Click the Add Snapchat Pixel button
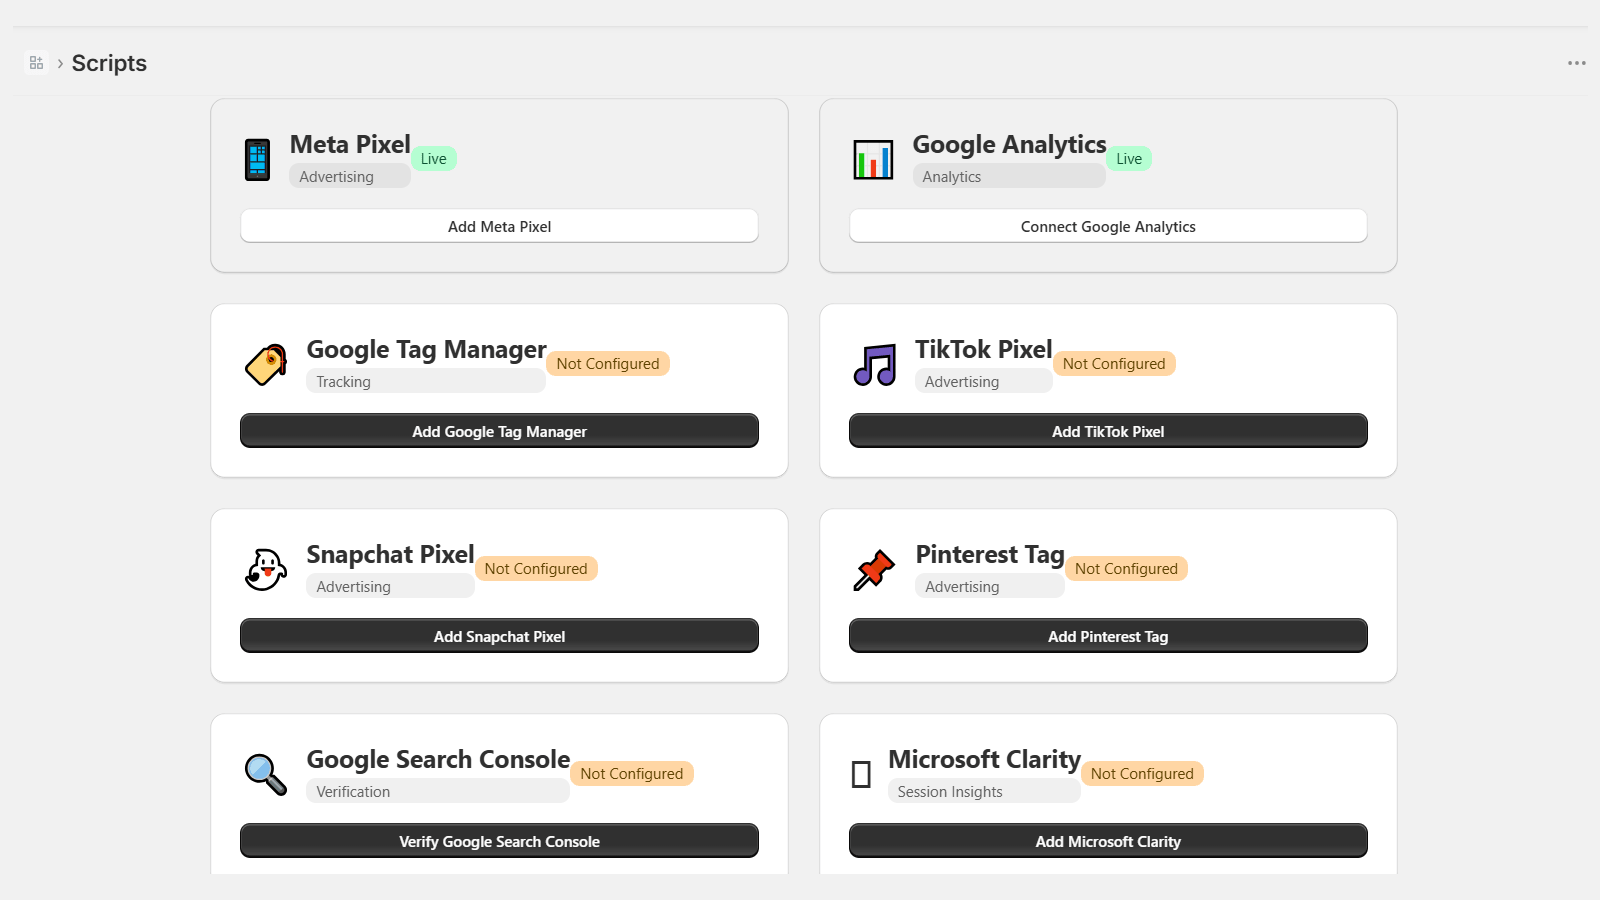This screenshot has width=1600, height=900. (x=500, y=636)
